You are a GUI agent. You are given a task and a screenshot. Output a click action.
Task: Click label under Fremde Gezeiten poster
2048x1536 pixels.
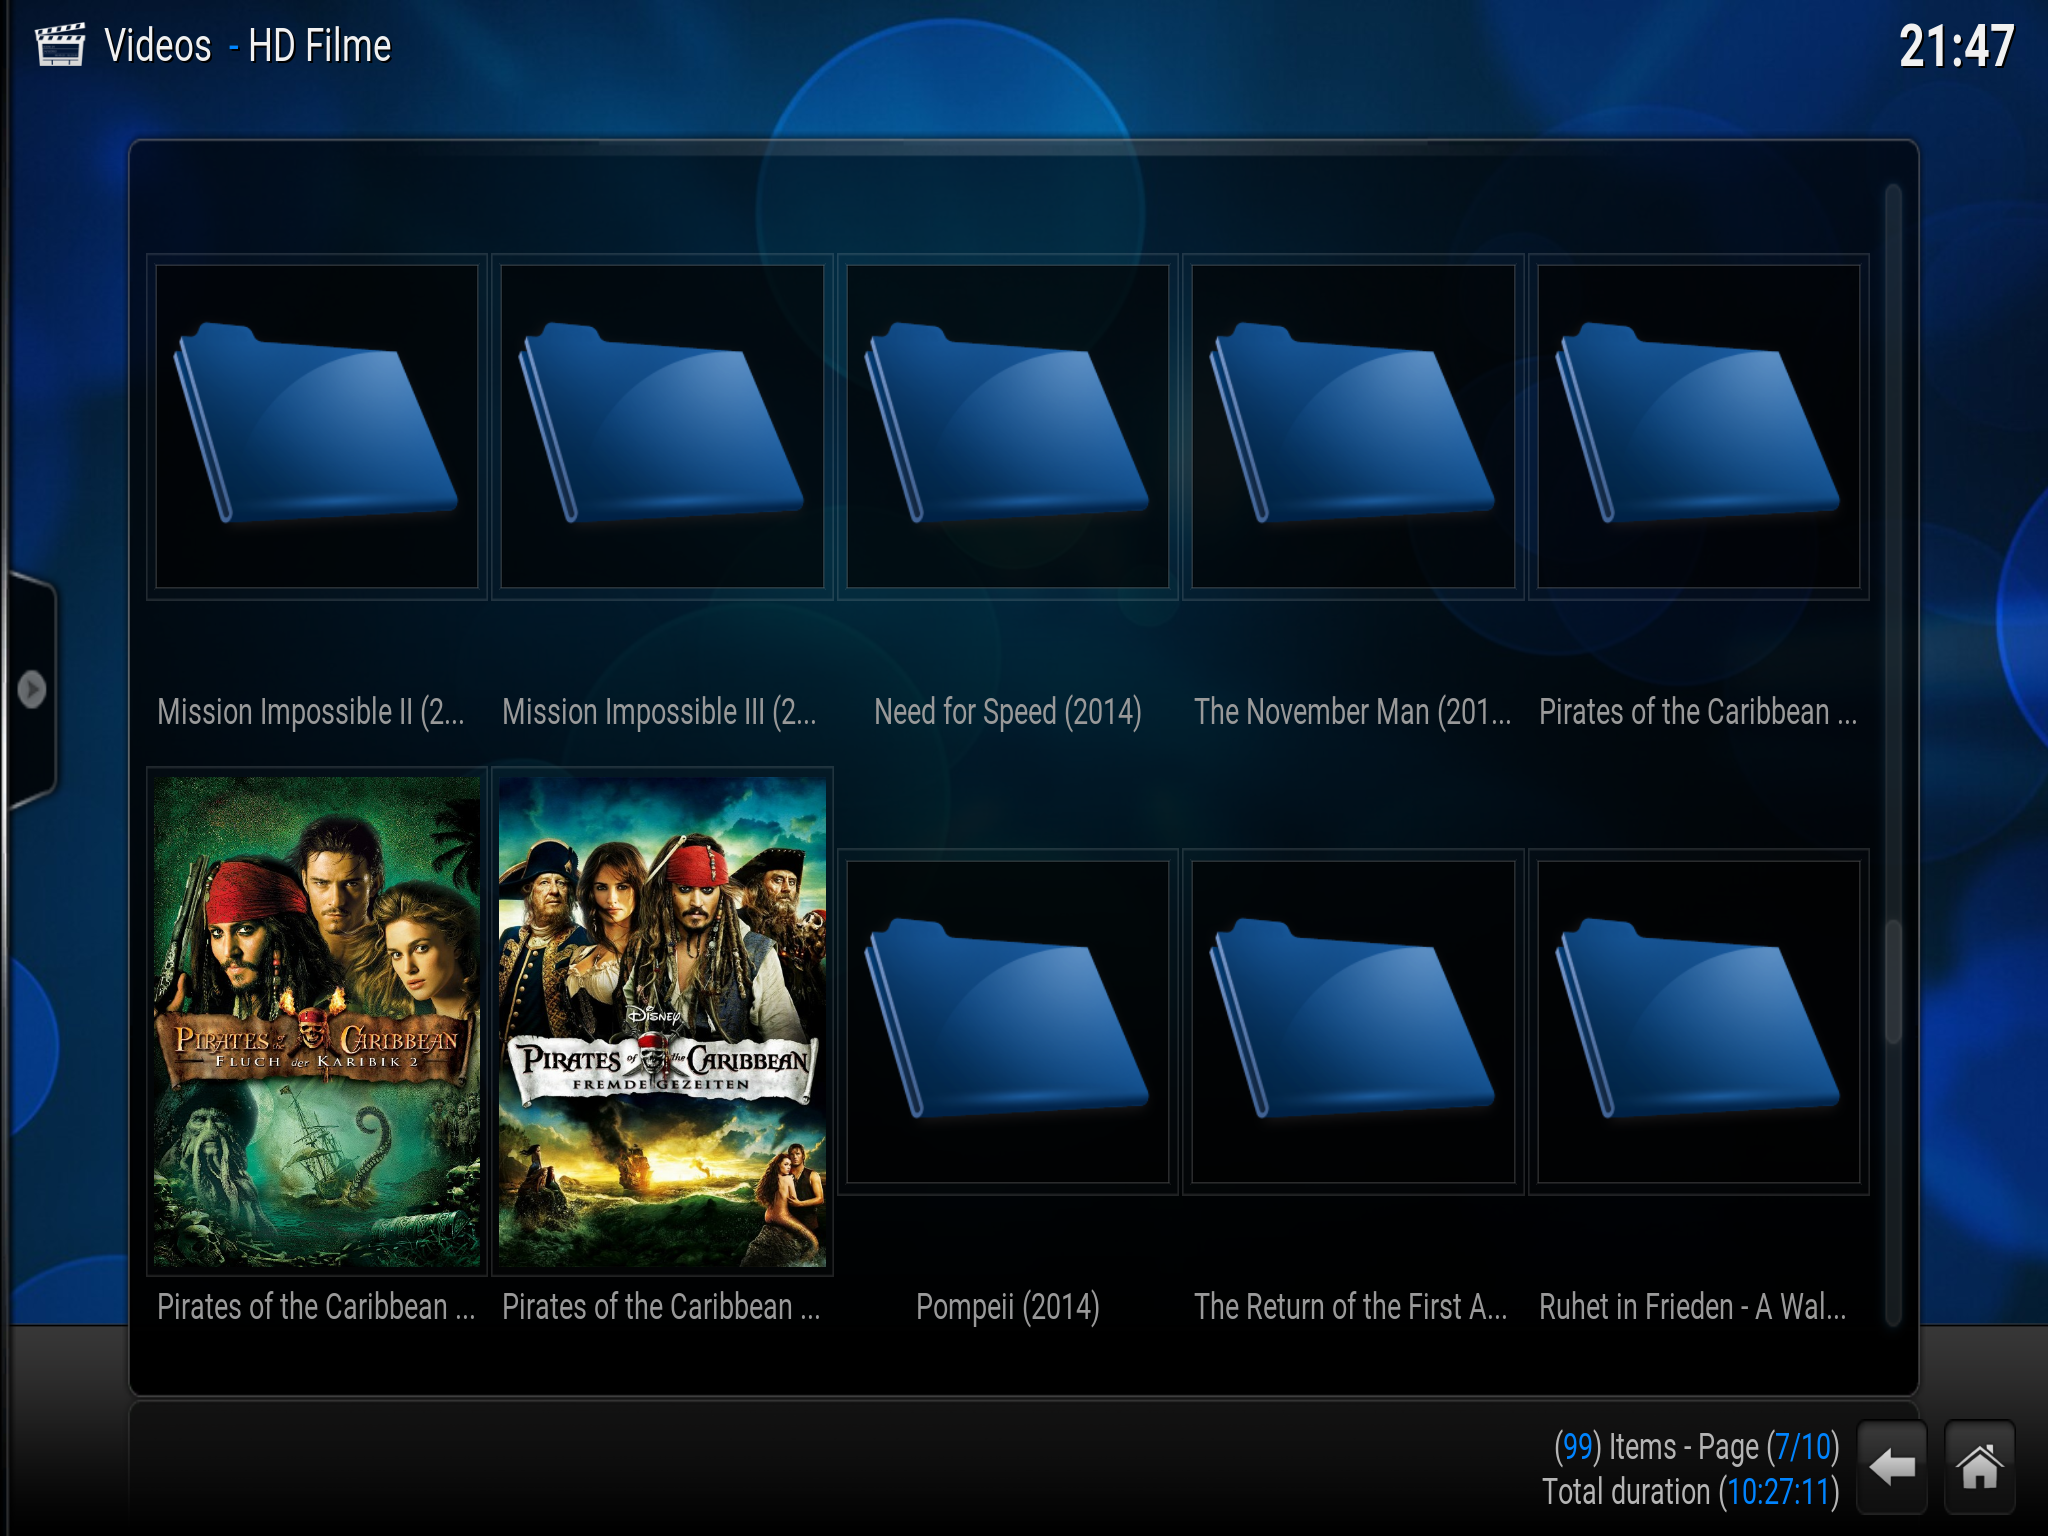pyautogui.click(x=661, y=1307)
